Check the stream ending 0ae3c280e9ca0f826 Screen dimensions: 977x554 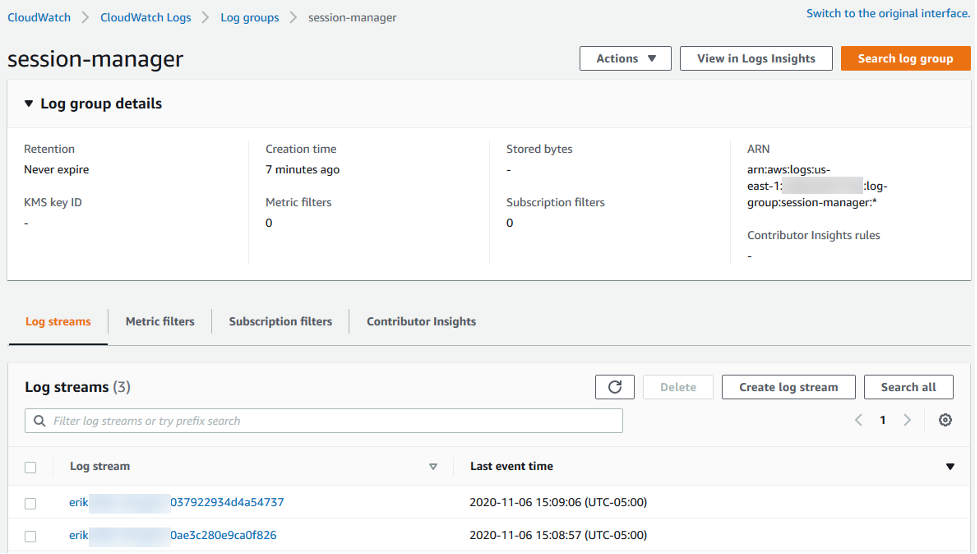pos(31,536)
